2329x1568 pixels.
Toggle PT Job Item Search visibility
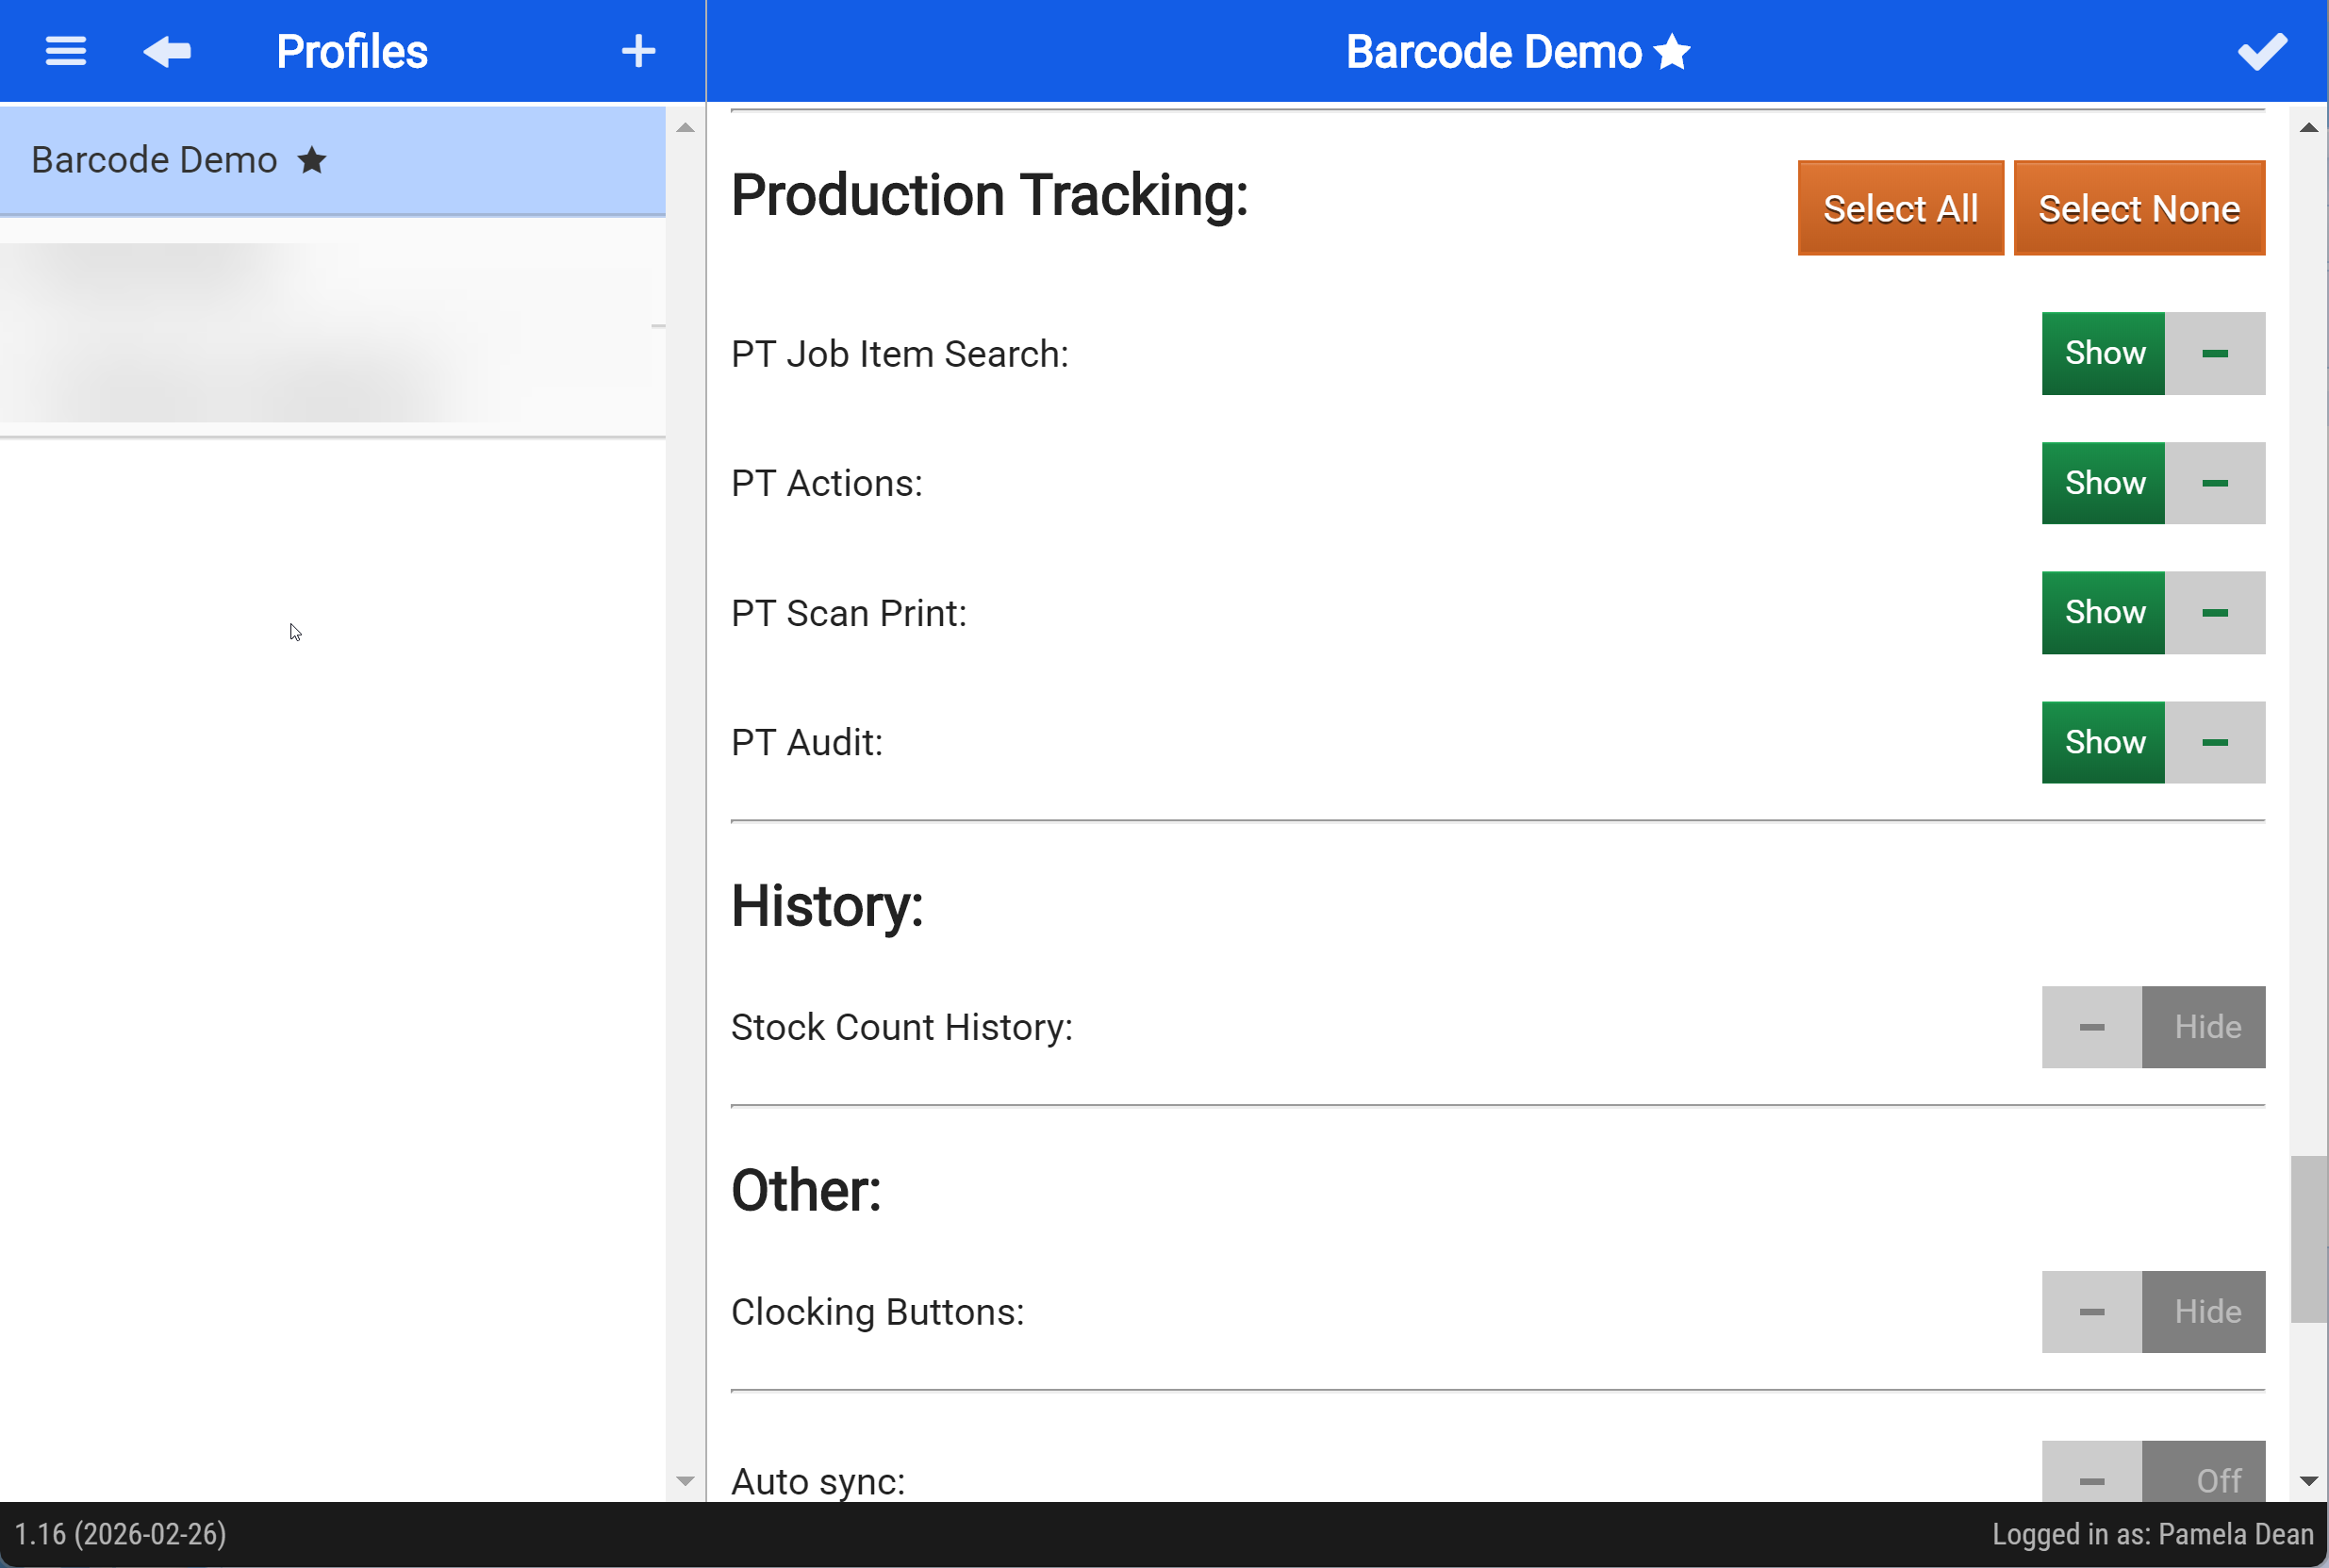2153,353
